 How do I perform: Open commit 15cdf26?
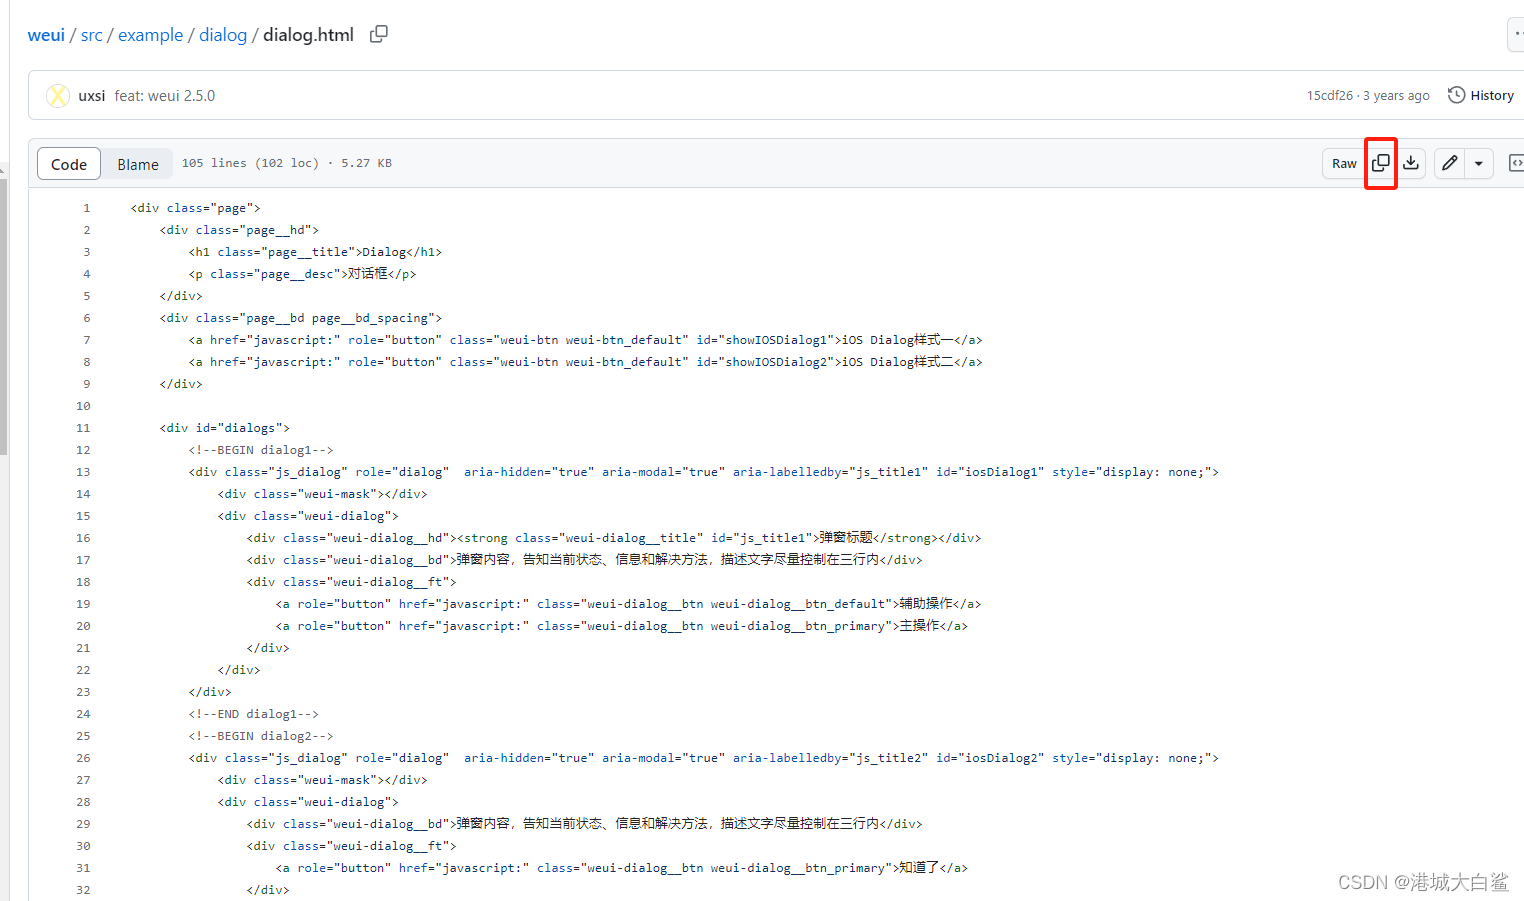tap(1330, 95)
